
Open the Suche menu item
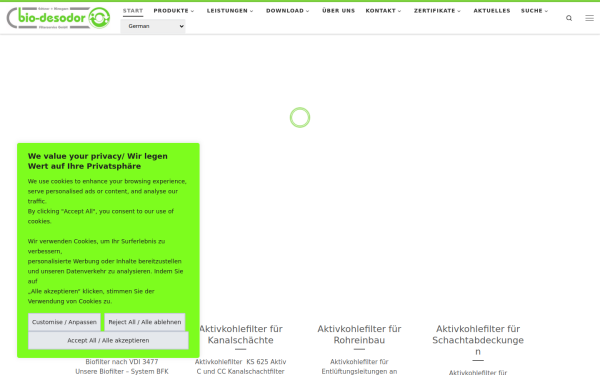tap(532, 11)
